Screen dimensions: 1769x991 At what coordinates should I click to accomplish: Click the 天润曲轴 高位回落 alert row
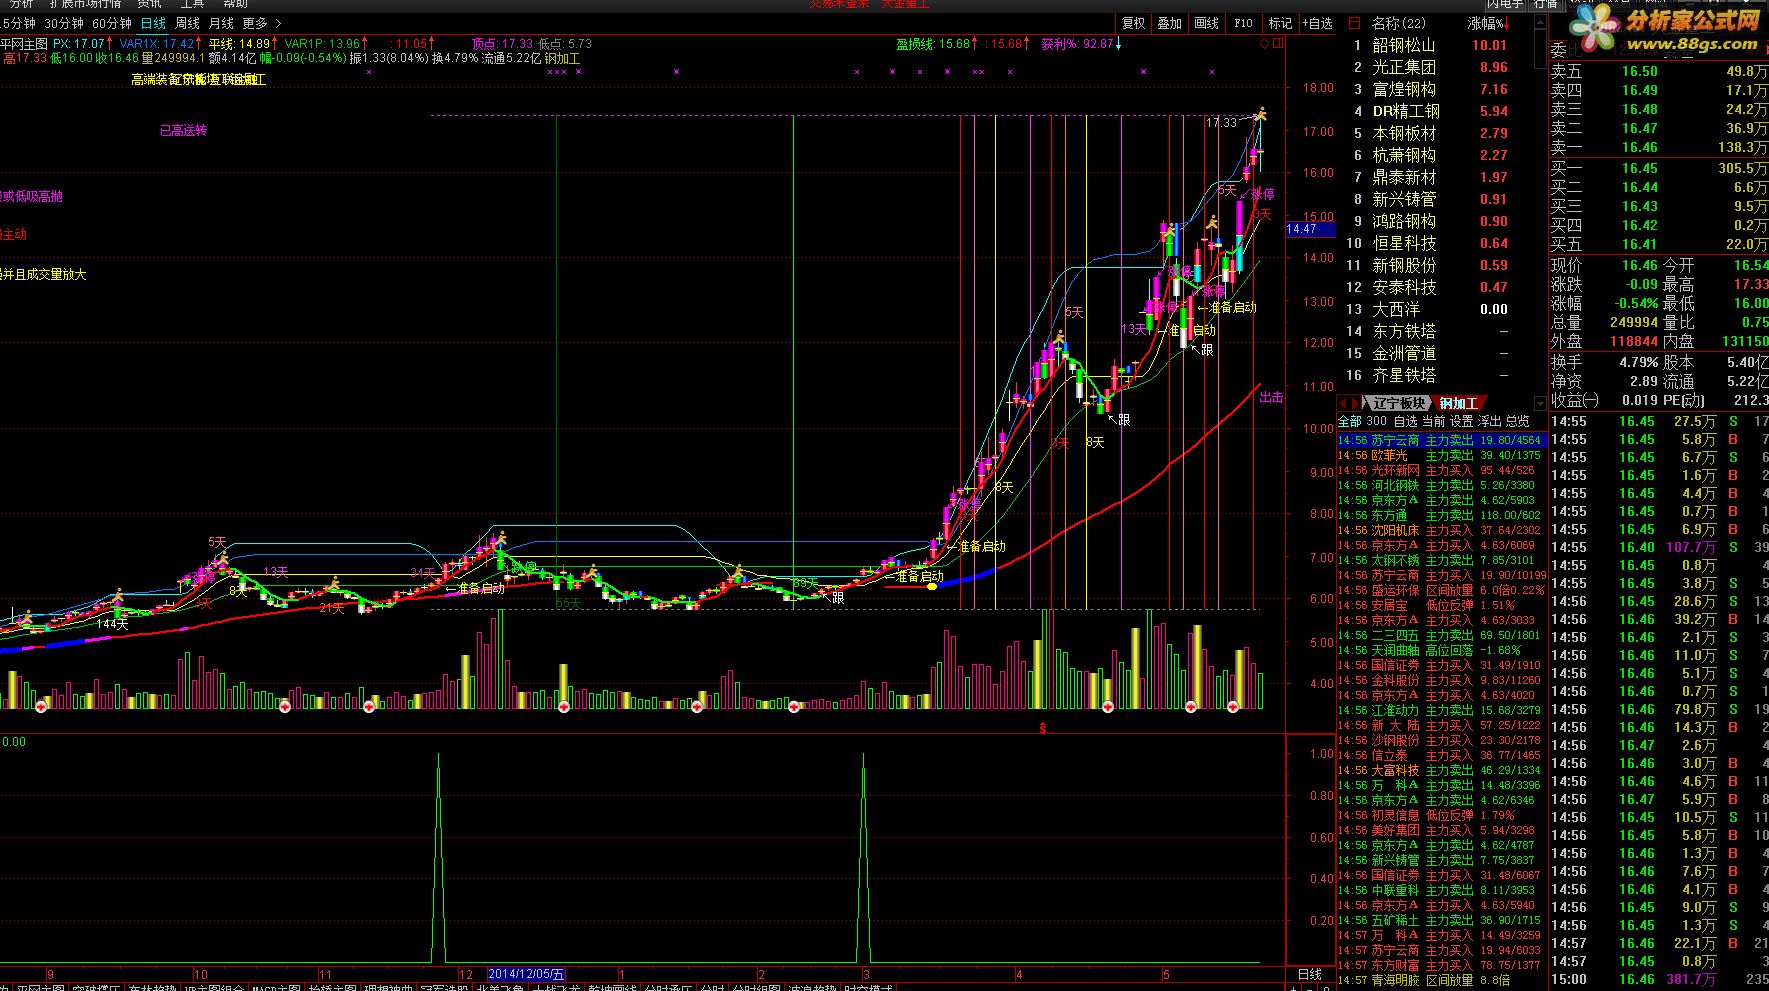tap(1441, 650)
